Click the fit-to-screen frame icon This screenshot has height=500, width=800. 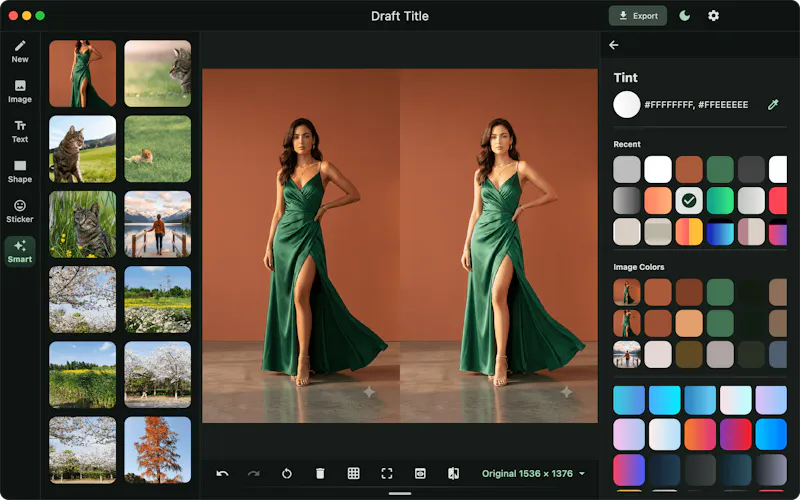(x=387, y=473)
